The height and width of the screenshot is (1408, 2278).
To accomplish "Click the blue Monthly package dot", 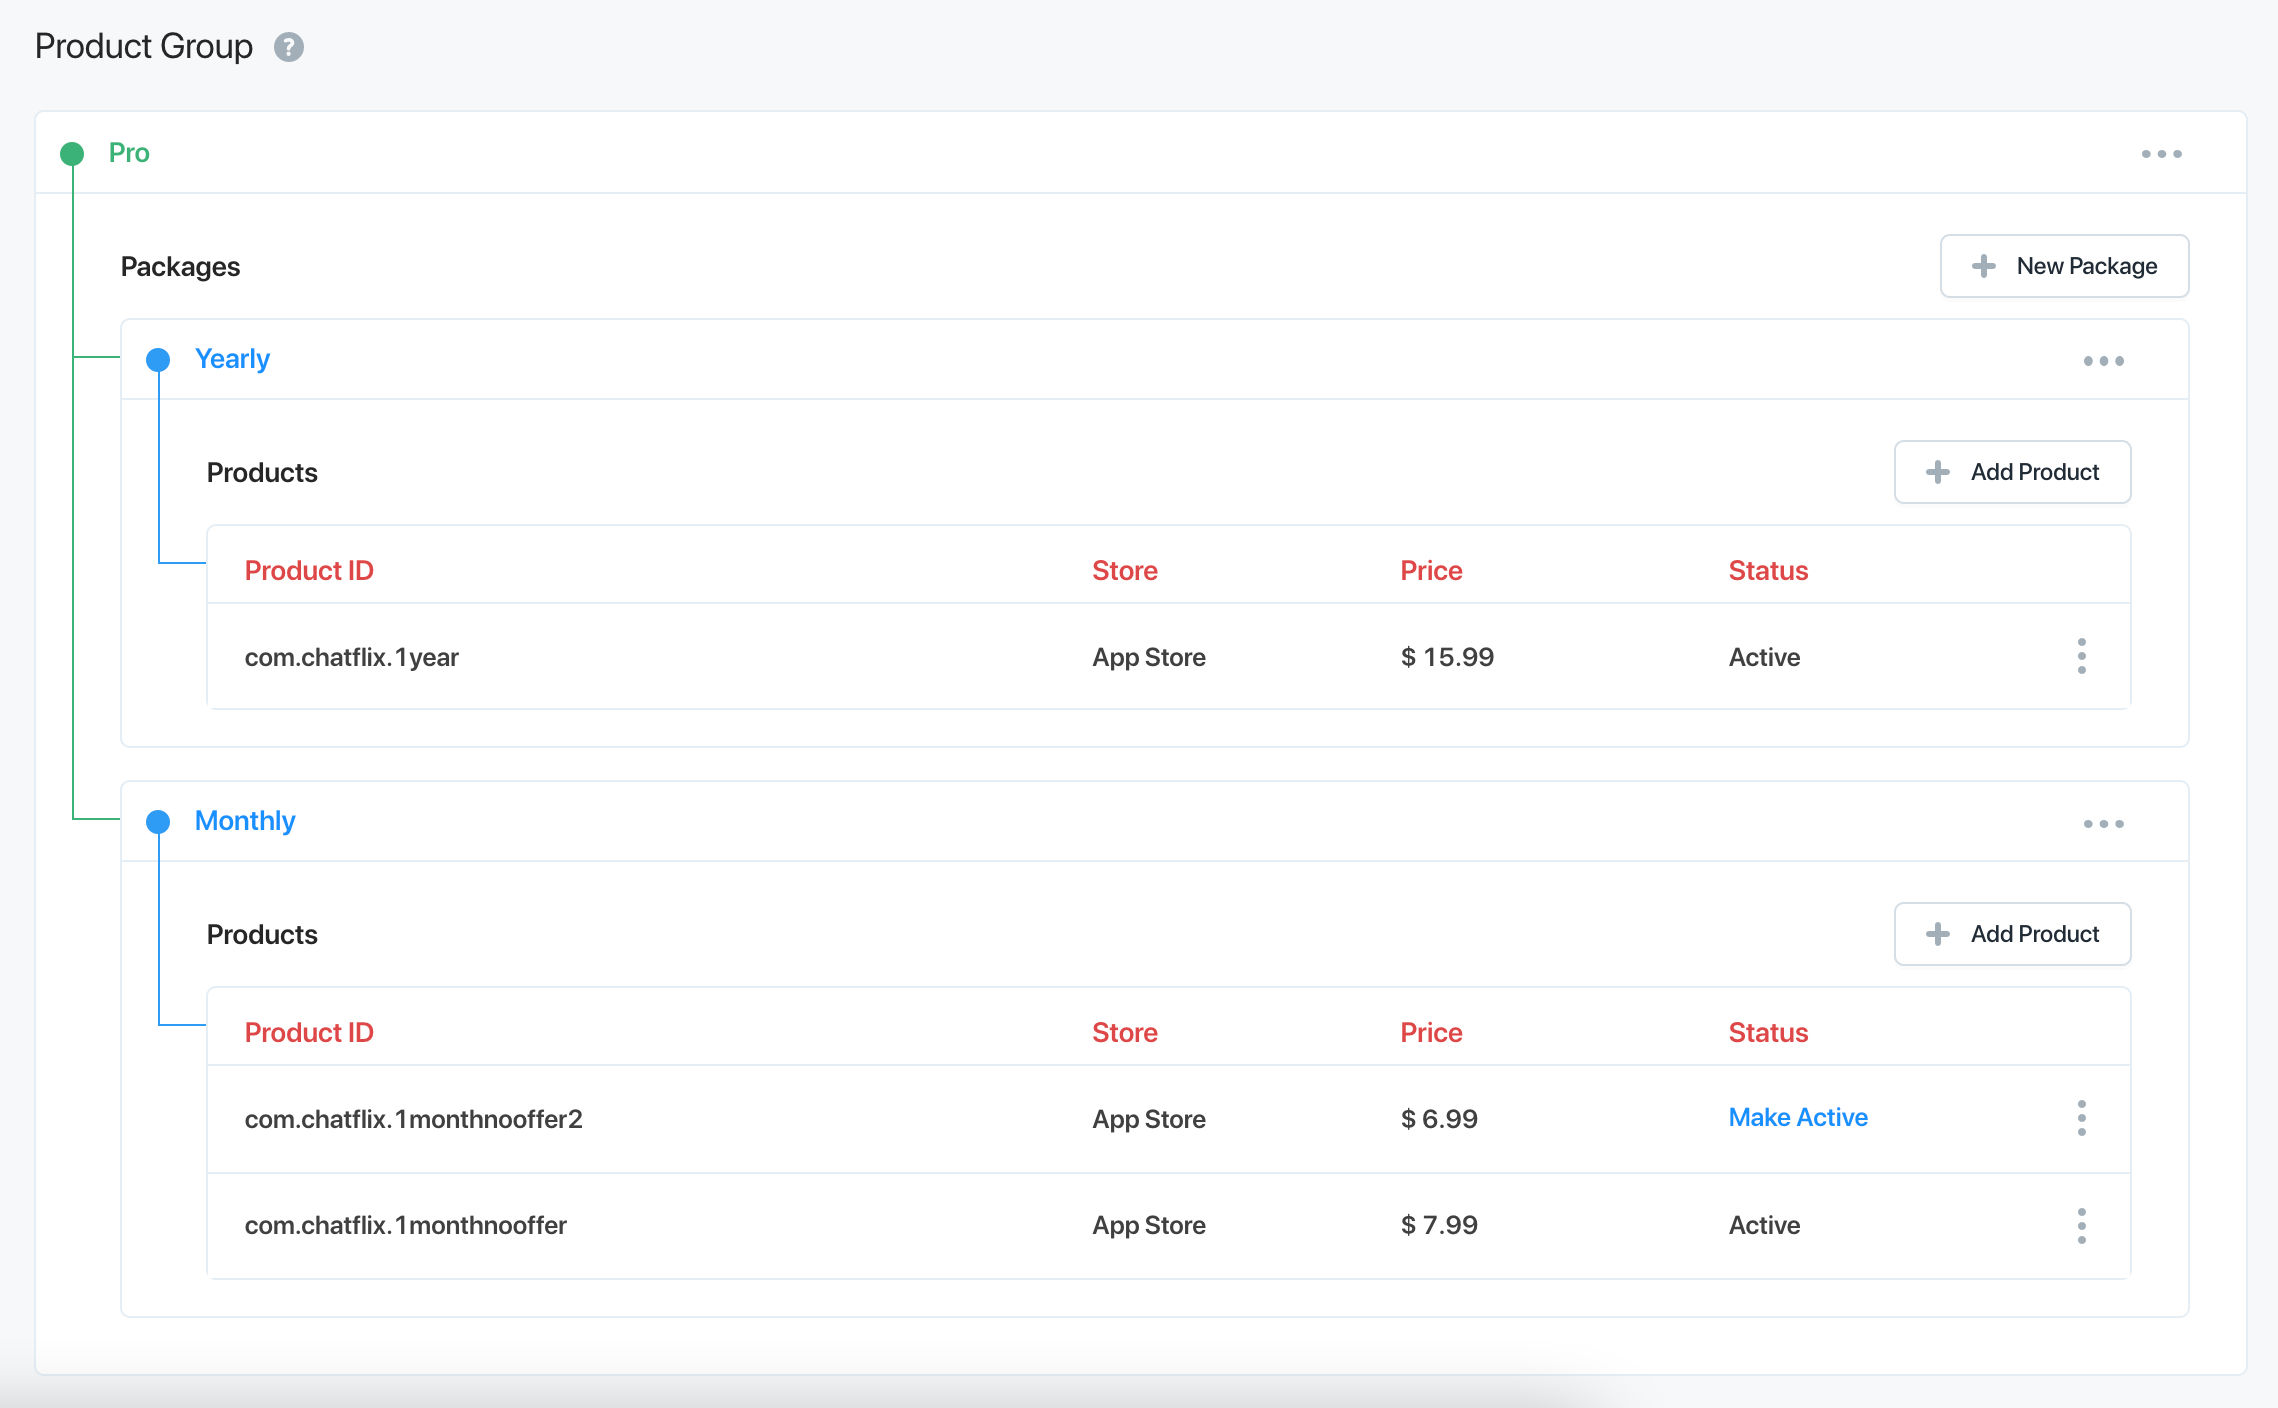I will (158, 822).
